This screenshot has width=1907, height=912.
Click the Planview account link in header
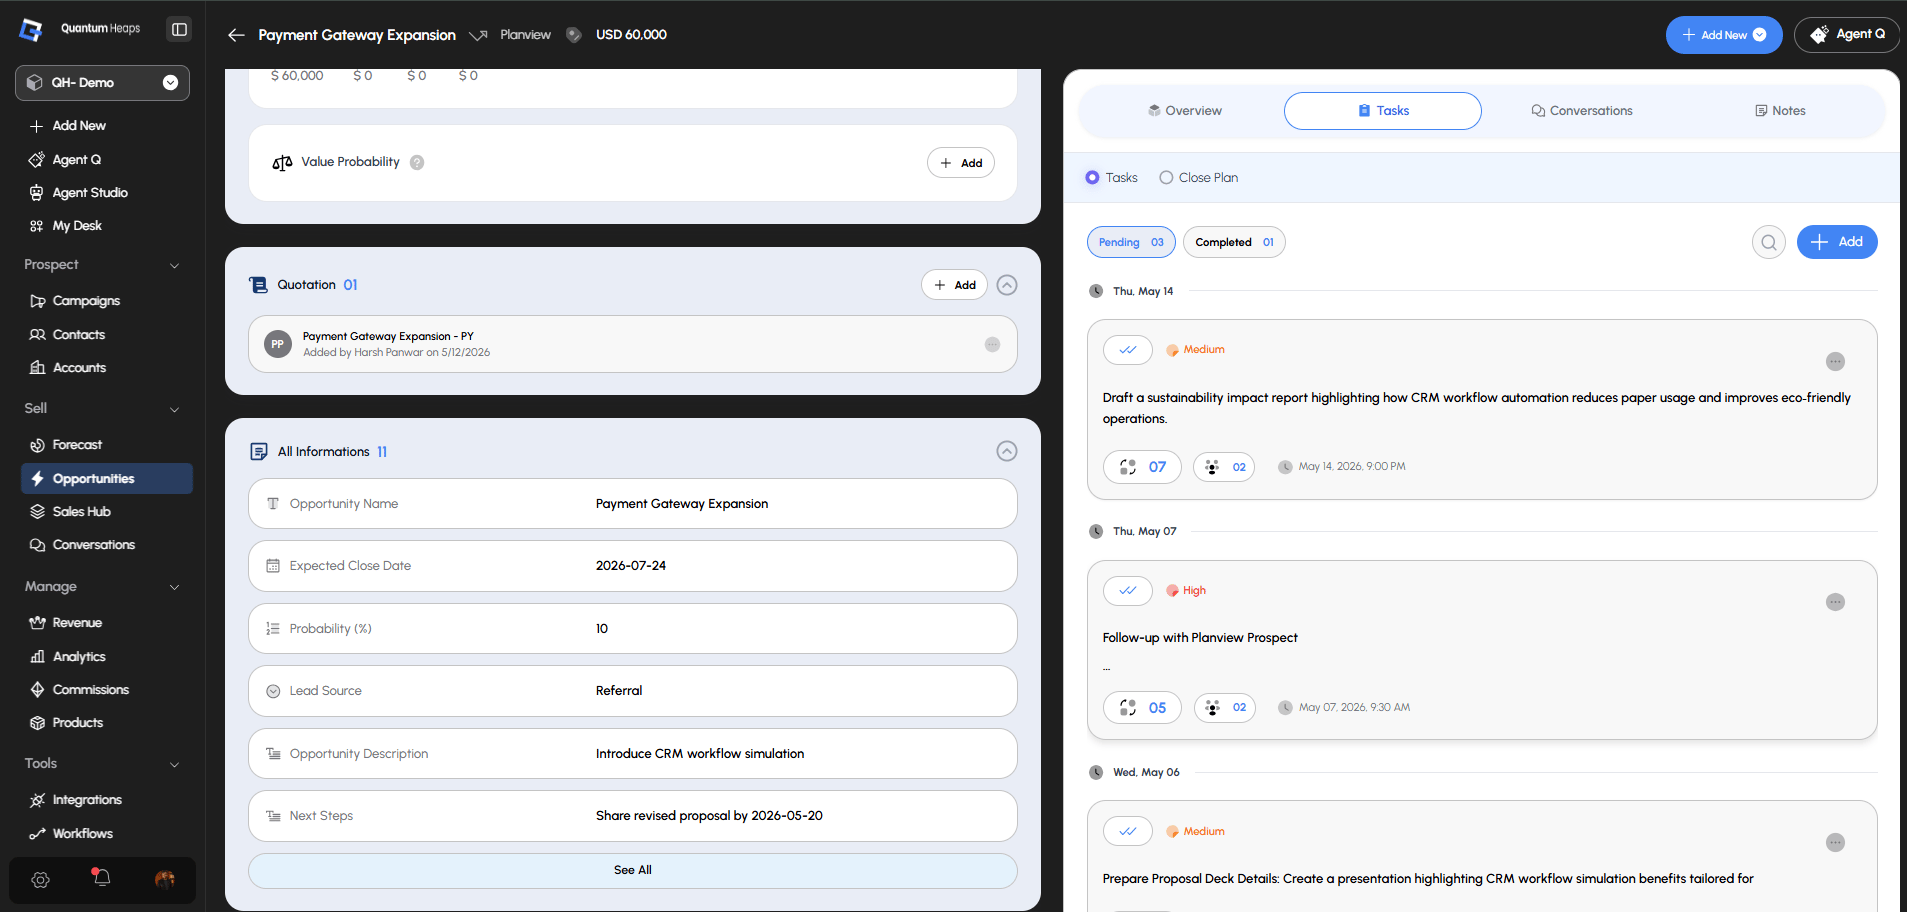click(525, 35)
